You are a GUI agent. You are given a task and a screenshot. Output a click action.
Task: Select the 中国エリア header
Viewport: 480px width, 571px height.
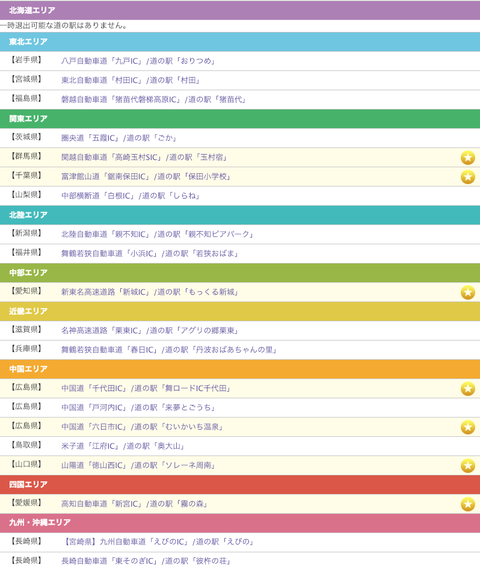(240, 369)
